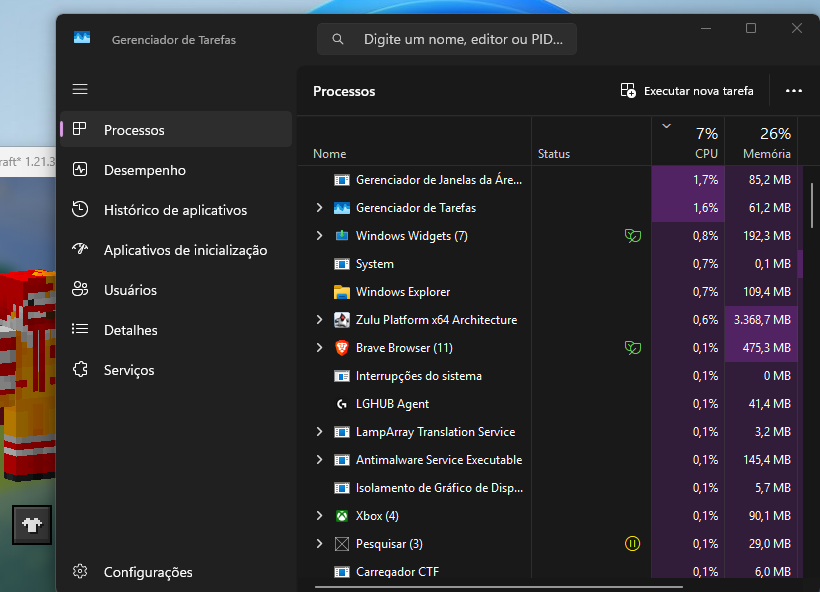Click the shirt icon in Minecraft window

(31, 524)
